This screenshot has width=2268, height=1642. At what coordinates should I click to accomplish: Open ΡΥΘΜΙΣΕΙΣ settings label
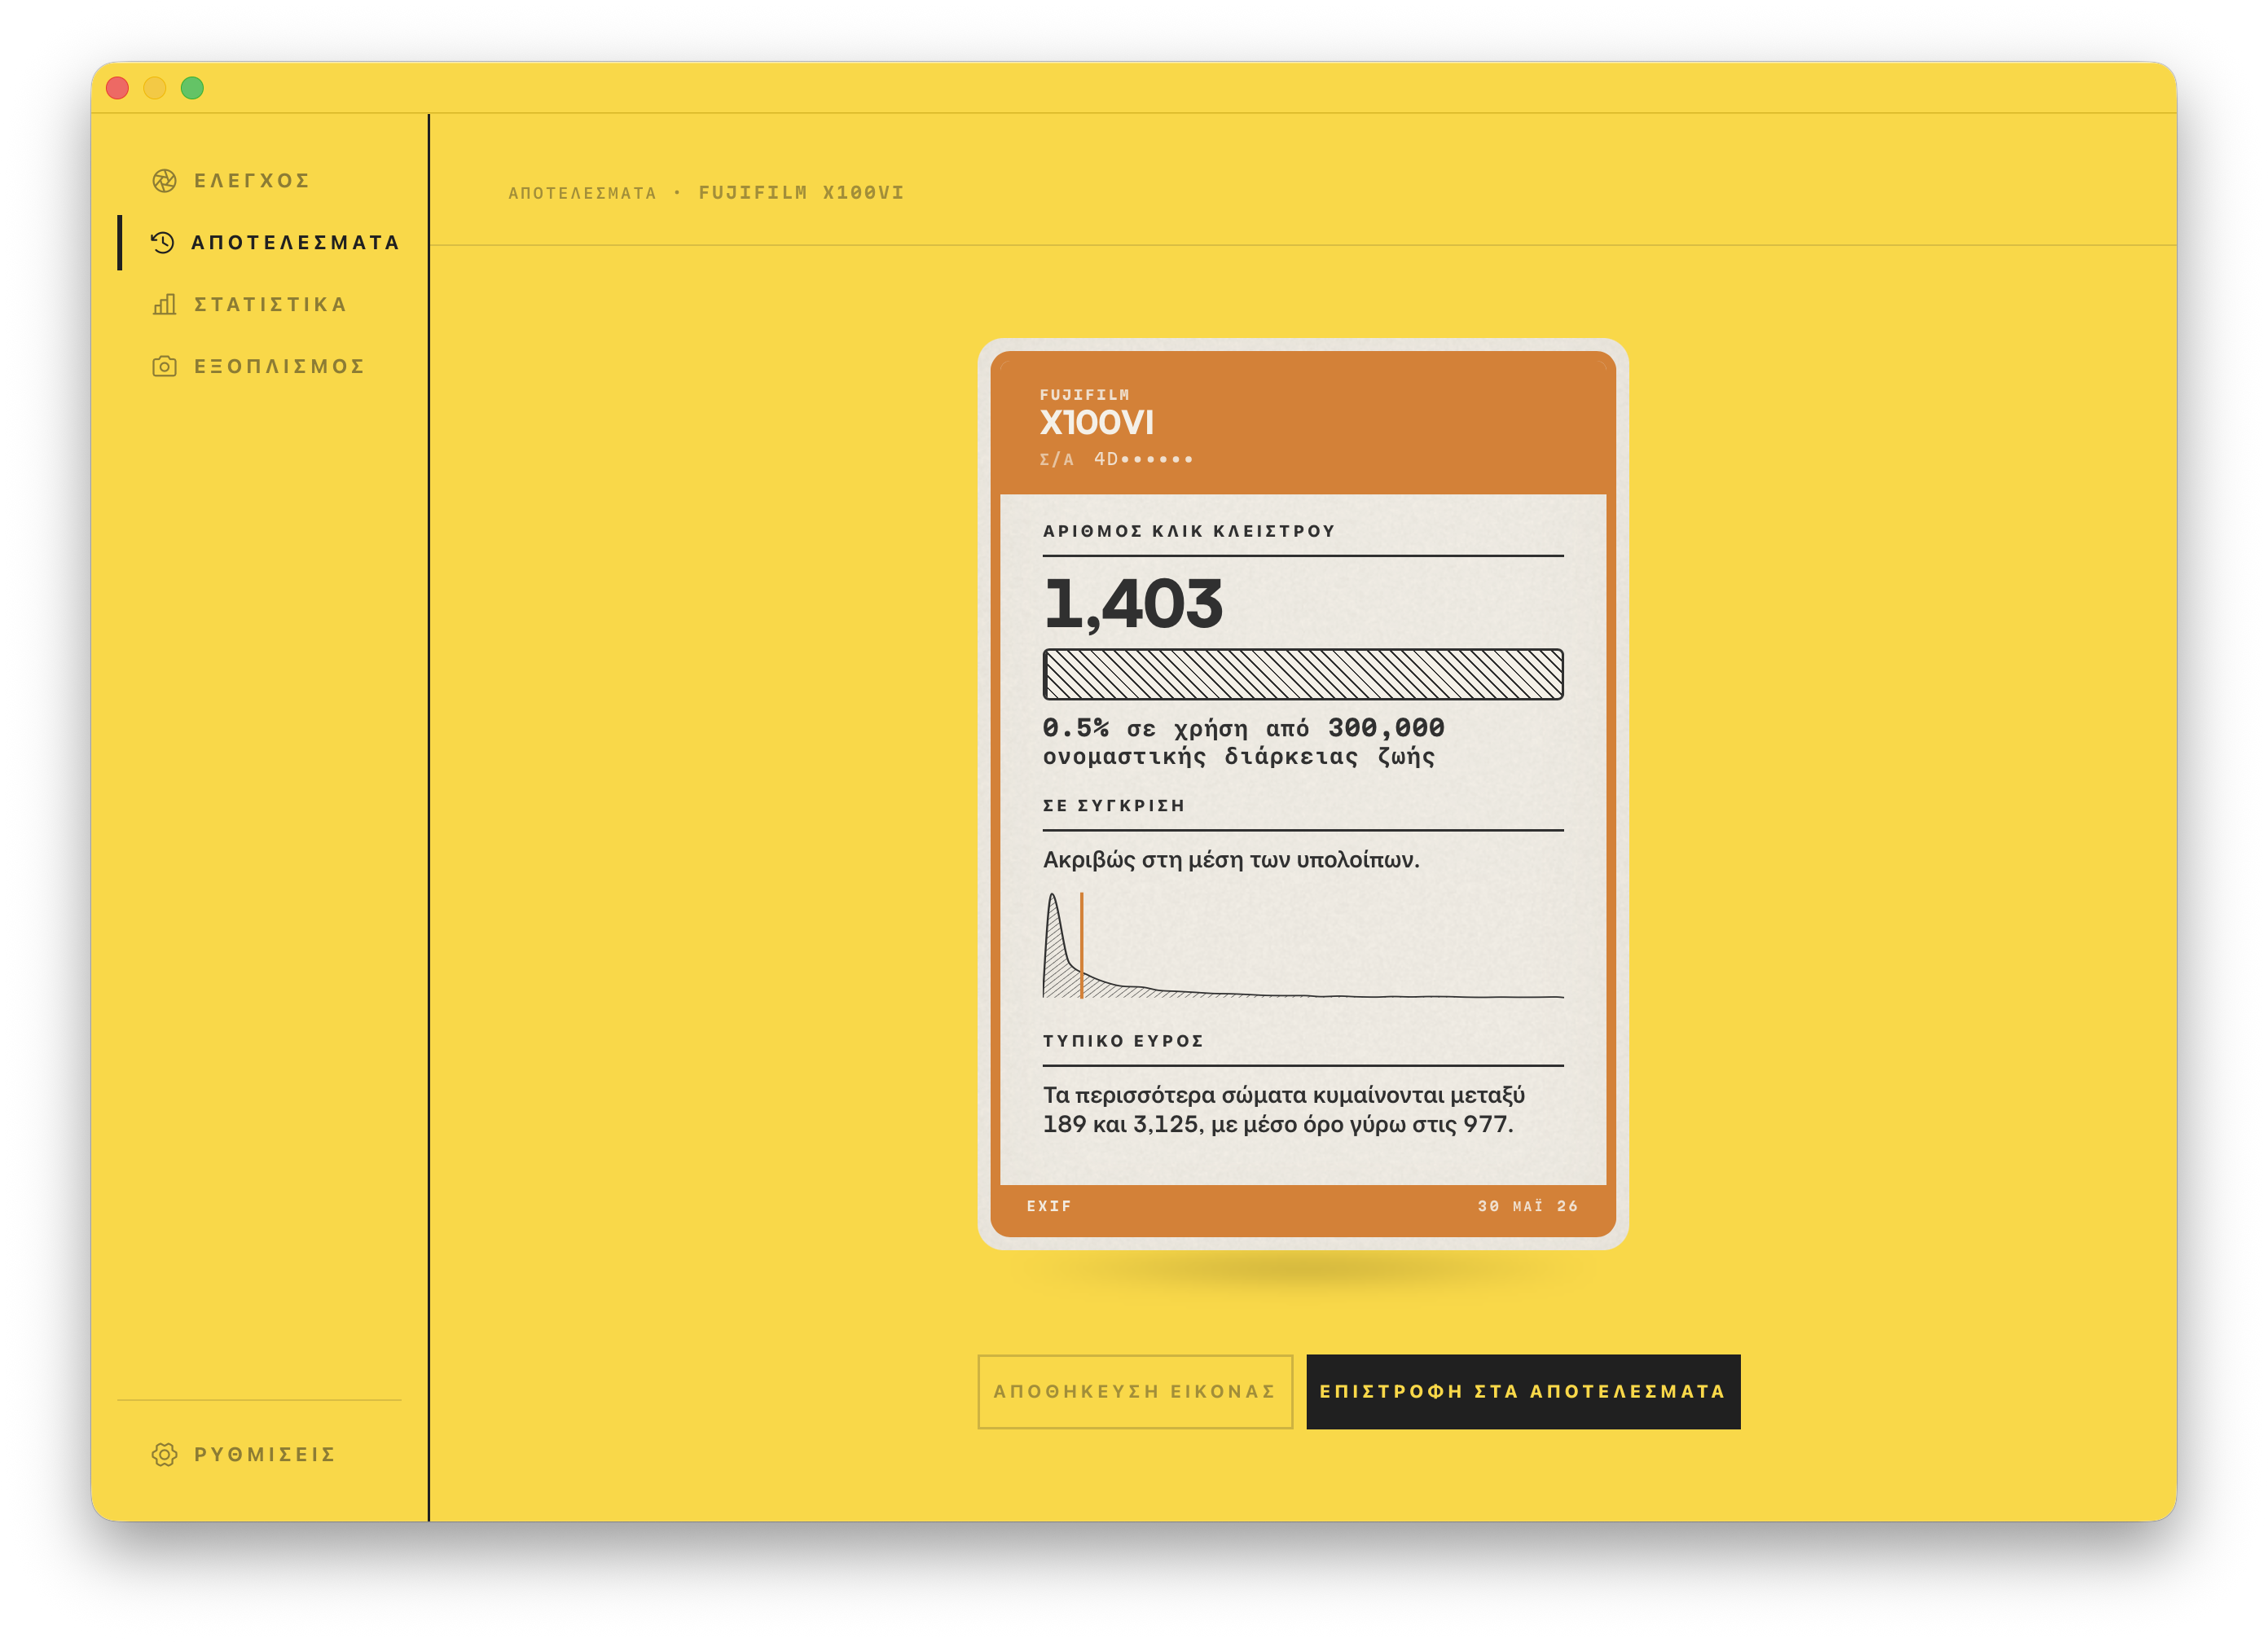pos(264,1454)
